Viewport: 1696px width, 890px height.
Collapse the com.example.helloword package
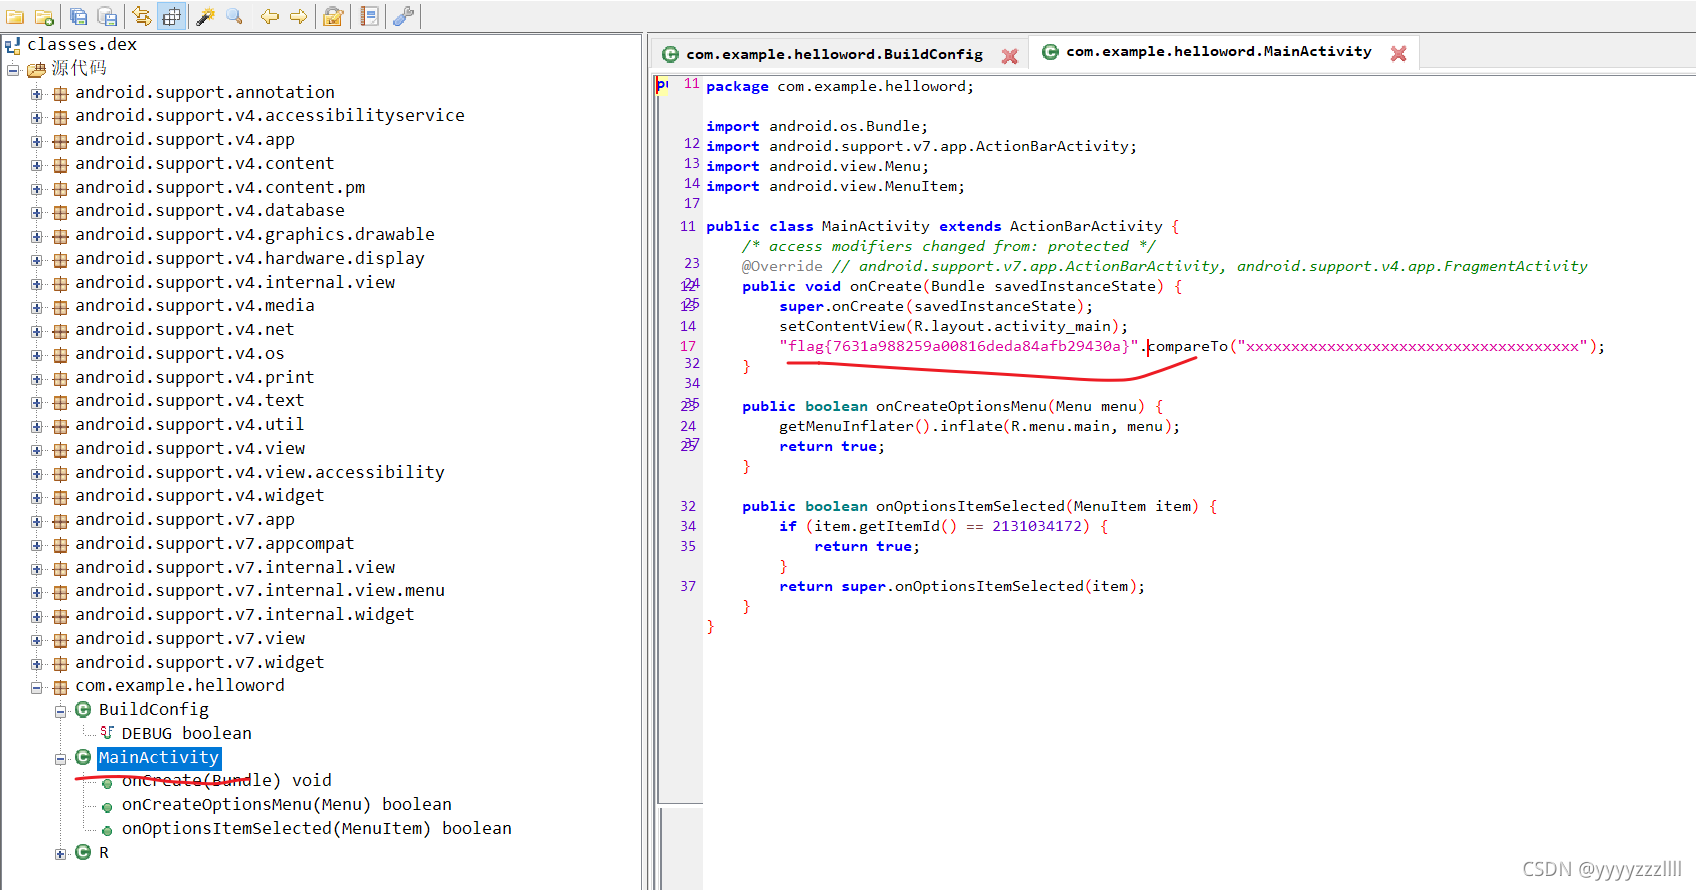(37, 687)
